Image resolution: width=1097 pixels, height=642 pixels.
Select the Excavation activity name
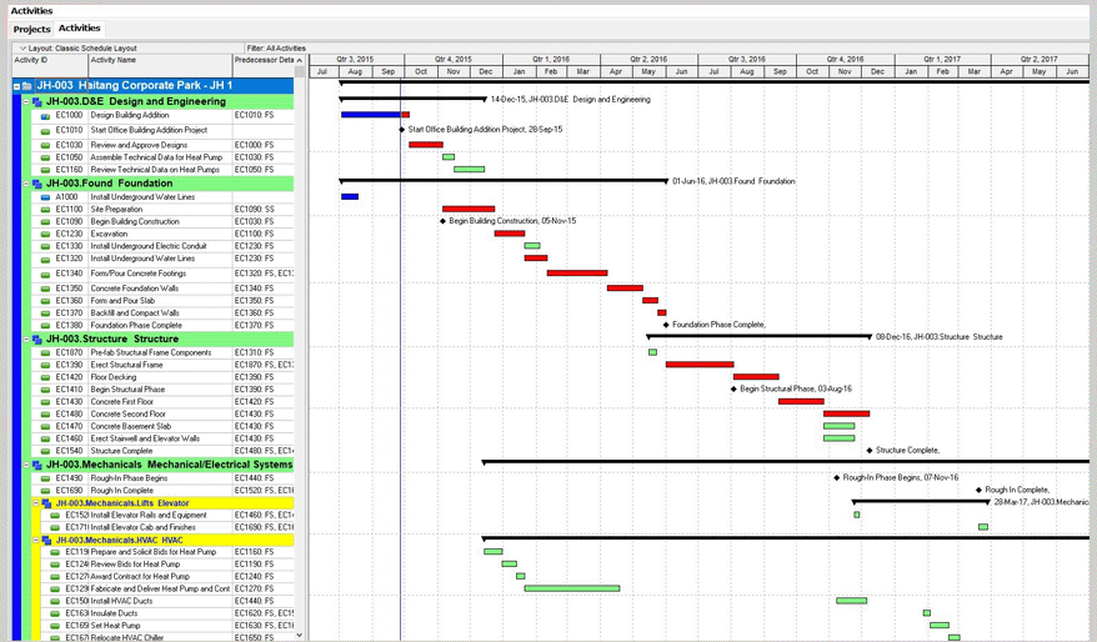point(108,234)
